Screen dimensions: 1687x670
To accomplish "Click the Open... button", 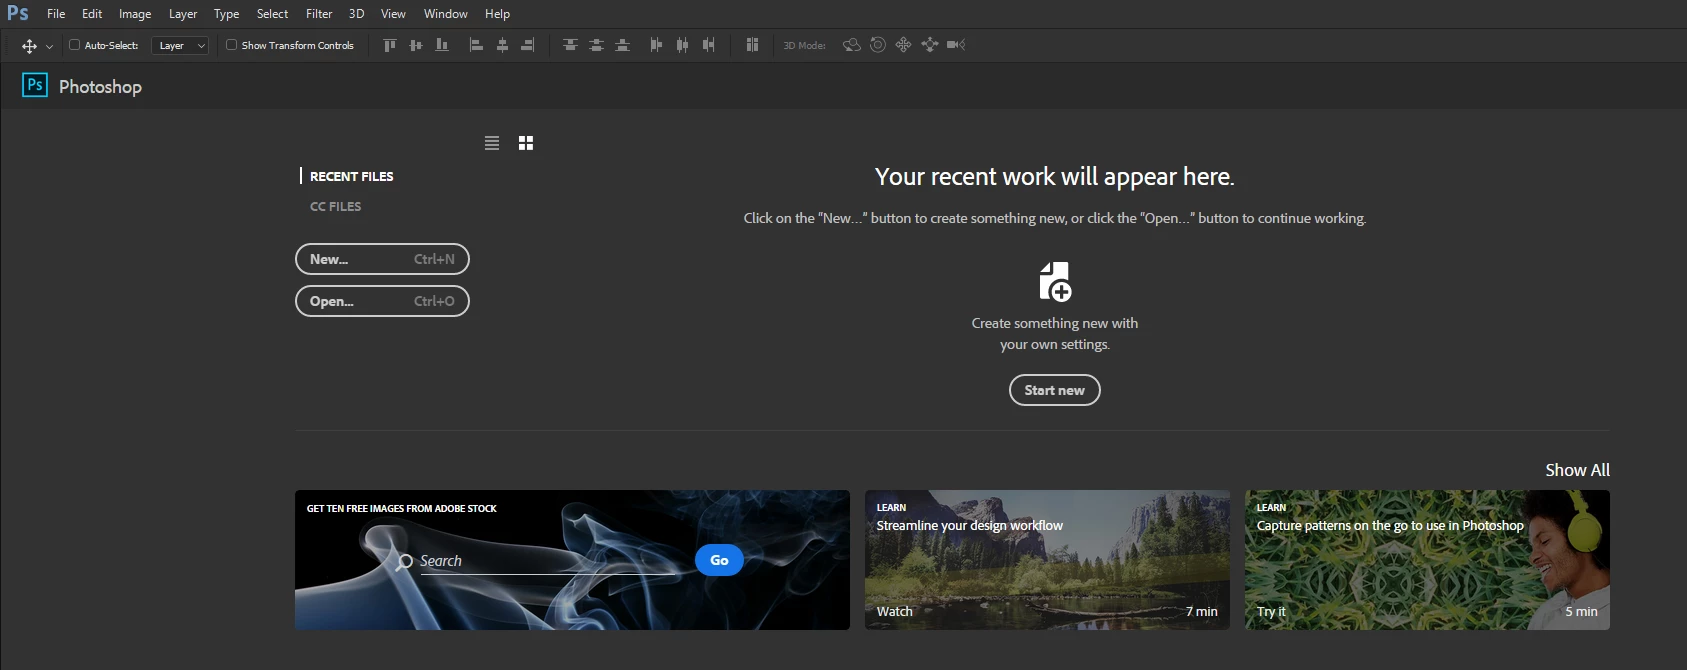I will pyautogui.click(x=382, y=301).
